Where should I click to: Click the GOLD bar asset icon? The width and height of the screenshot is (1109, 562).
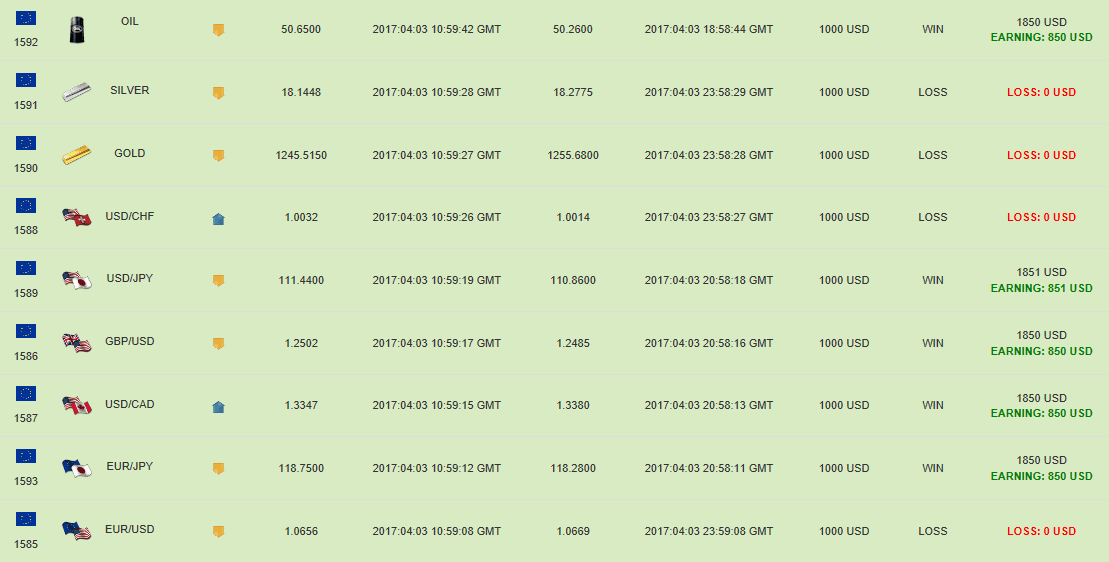coord(77,155)
